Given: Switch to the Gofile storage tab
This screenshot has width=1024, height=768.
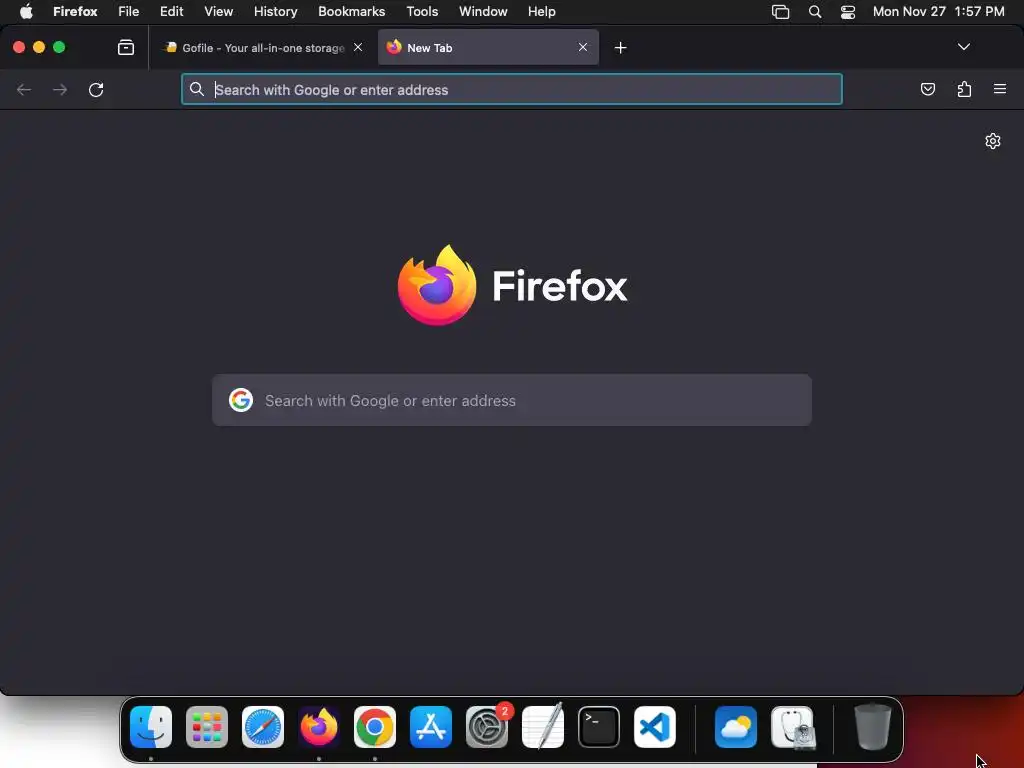Looking at the screenshot, I should (x=263, y=48).
